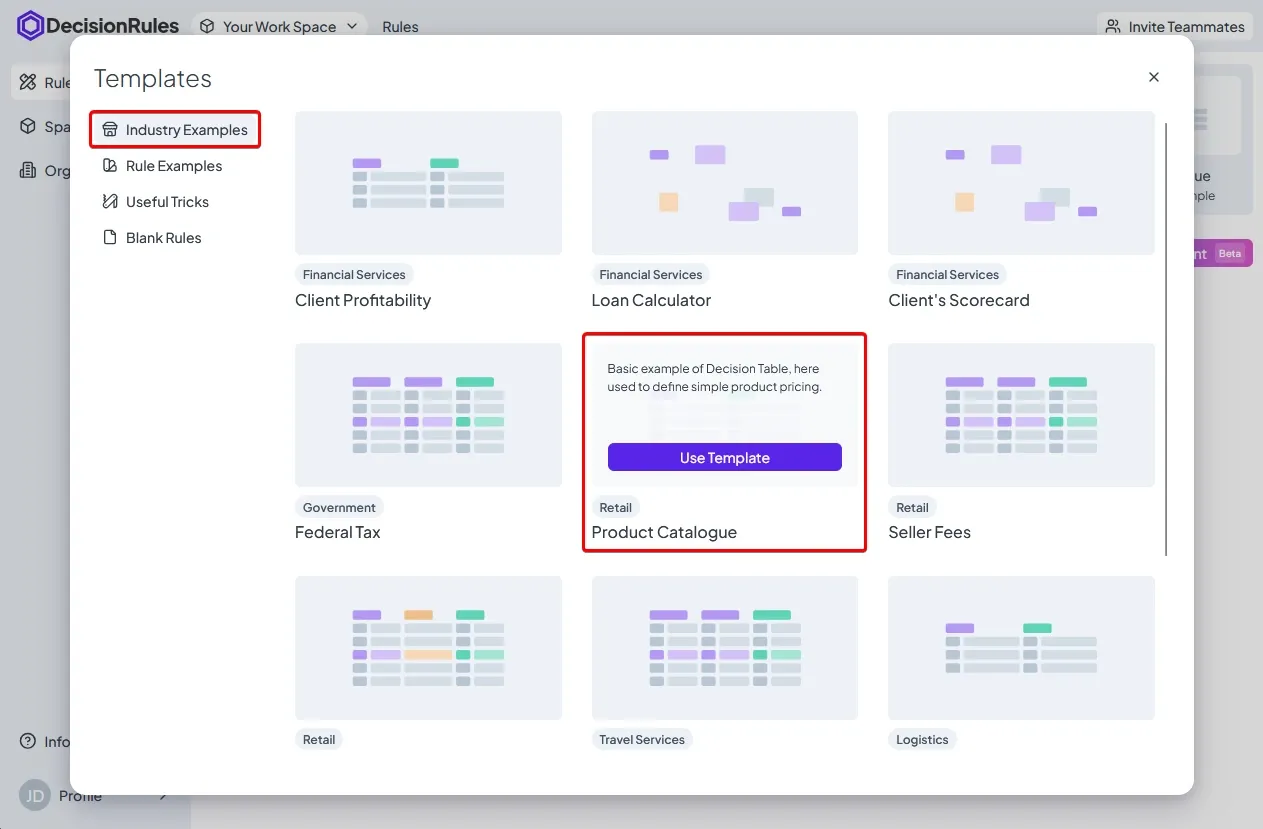Click the people icon in Invite Teammates
The width and height of the screenshot is (1263, 829).
coord(1113,27)
